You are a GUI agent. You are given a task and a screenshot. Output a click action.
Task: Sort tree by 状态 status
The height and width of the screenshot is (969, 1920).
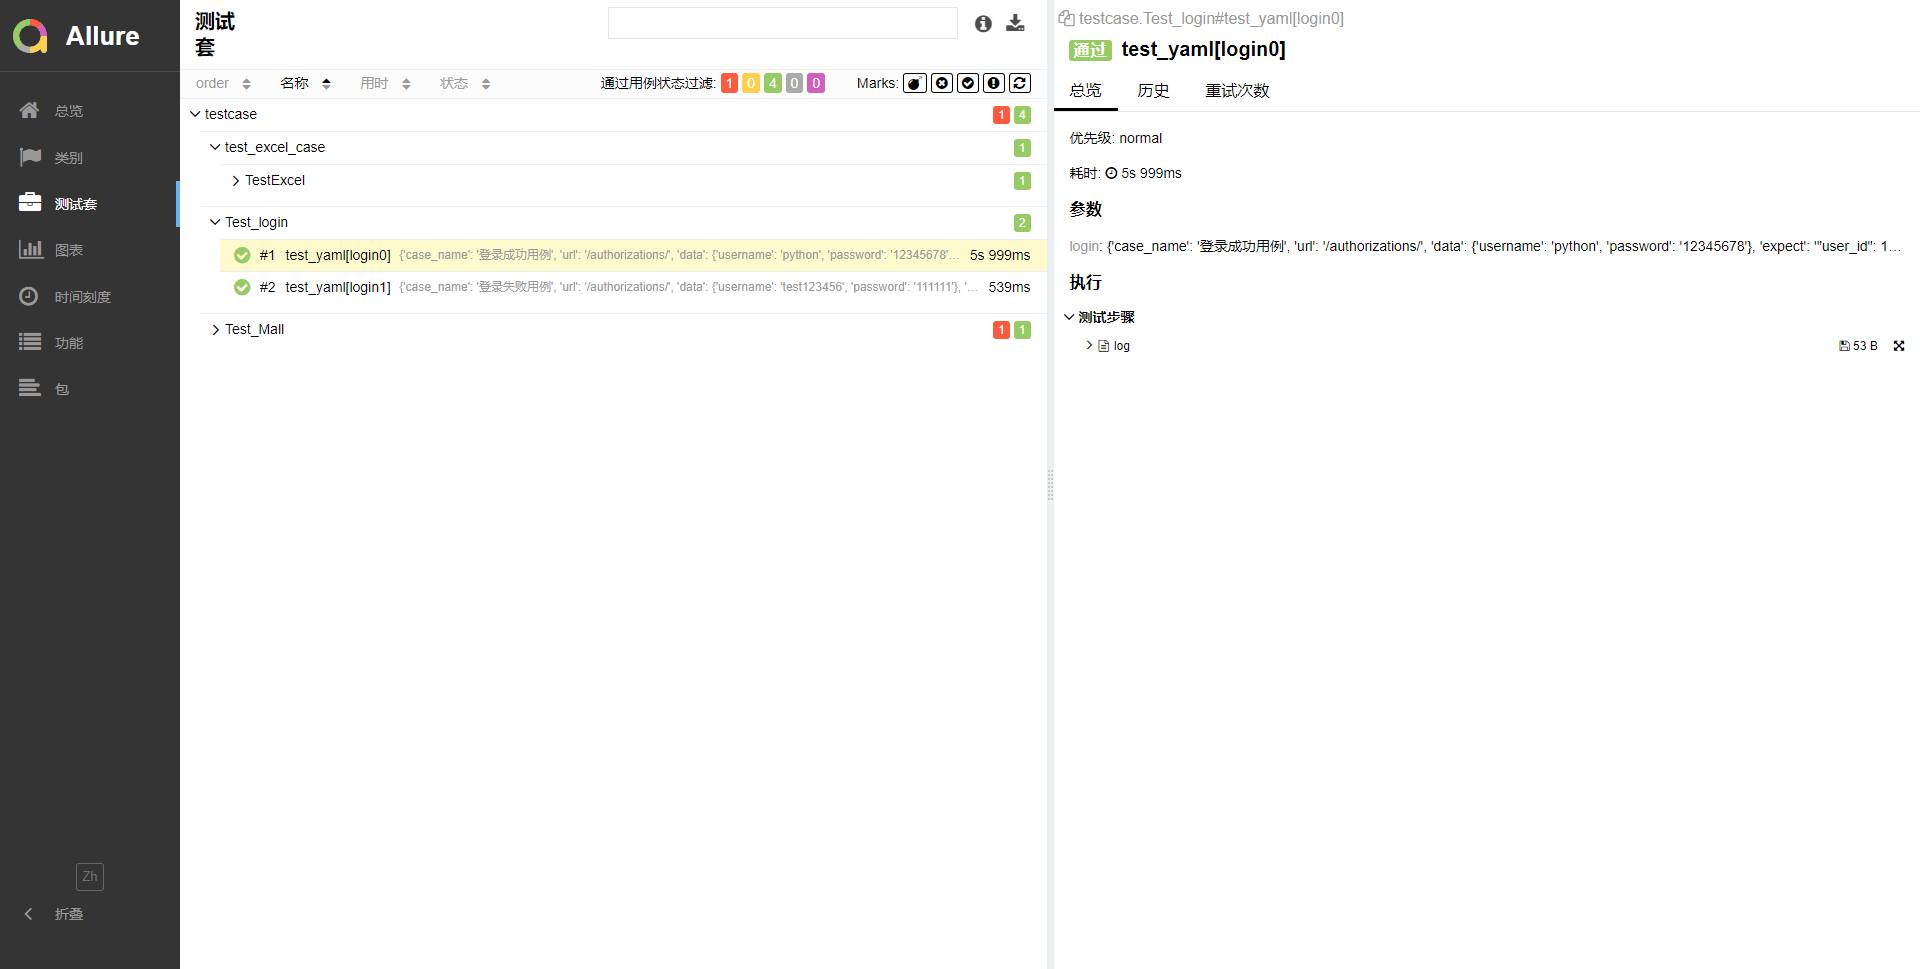[x=465, y=83]
